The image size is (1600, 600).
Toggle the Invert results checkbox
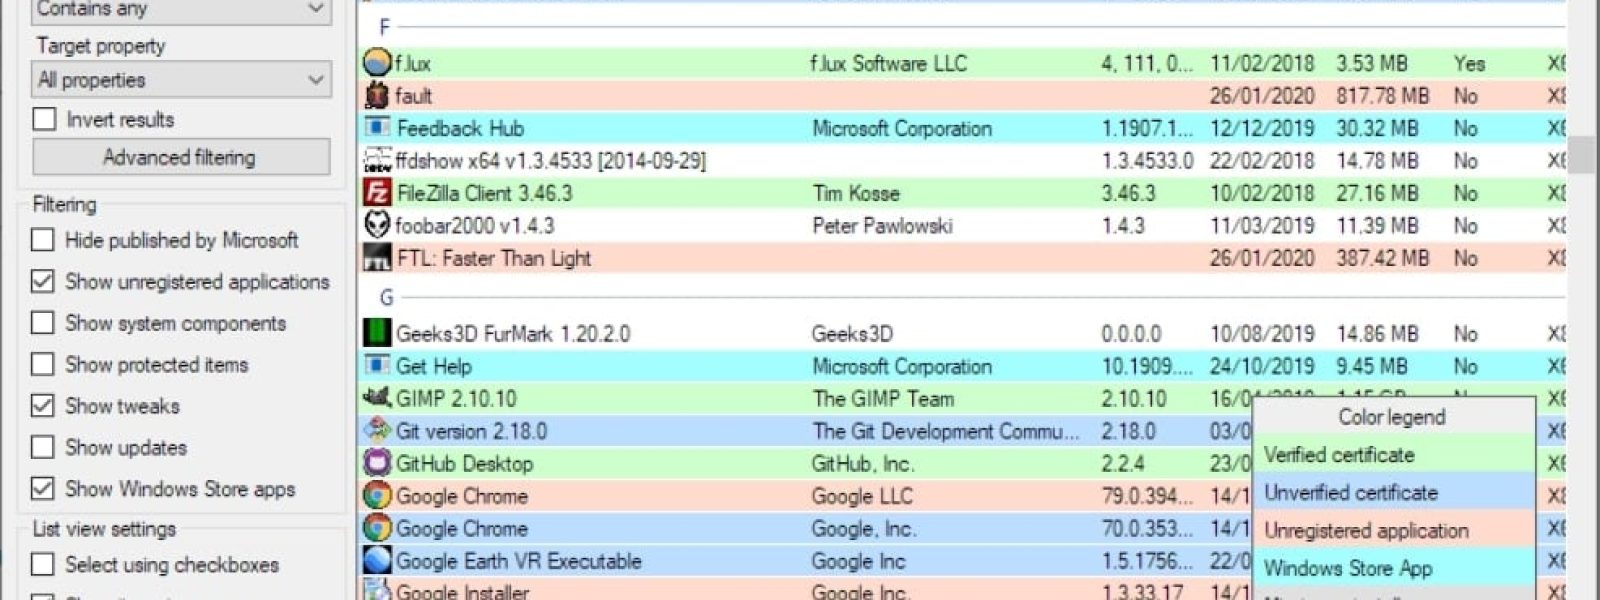44,119
